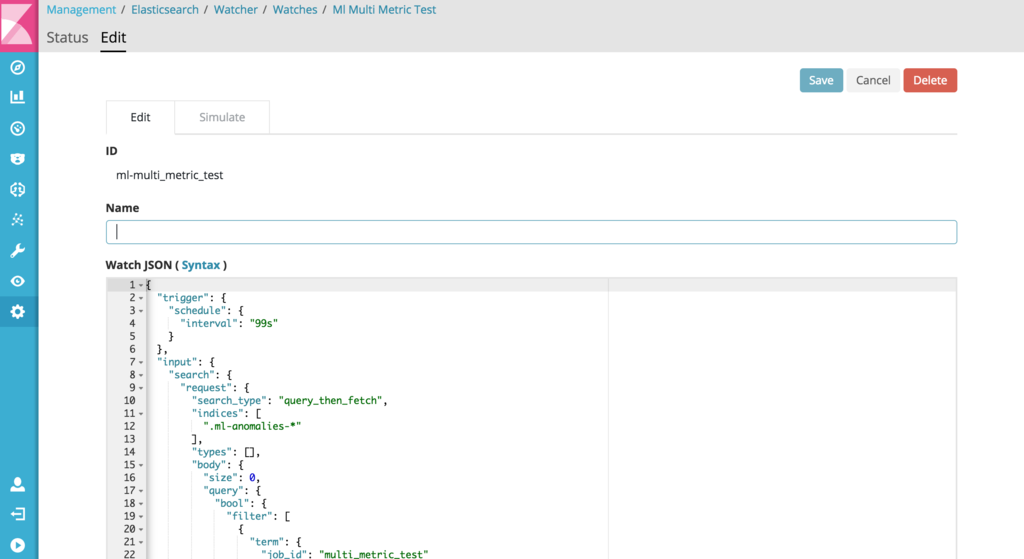This screenshot has height=559, width=1024.
Task: Open Timelion mask icon in sidebar
Action: [18, 159]
